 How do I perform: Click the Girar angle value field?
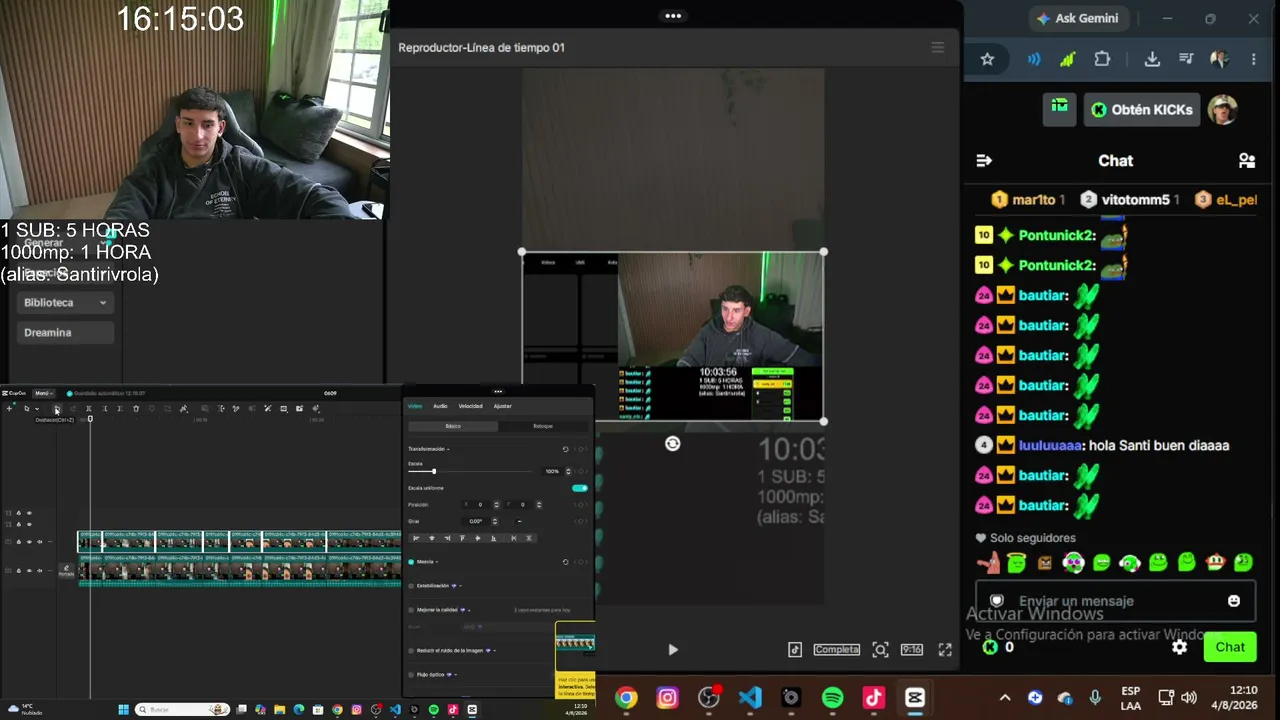pyautogui.click(x=477, y=521)
